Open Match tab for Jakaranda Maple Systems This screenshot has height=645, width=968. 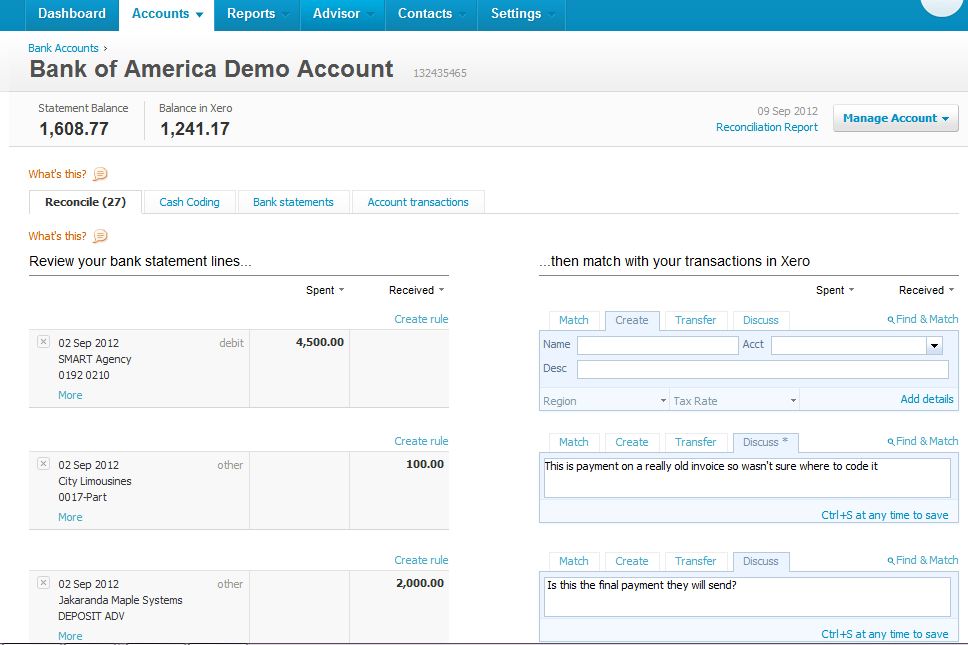click(x=574, y=561)
